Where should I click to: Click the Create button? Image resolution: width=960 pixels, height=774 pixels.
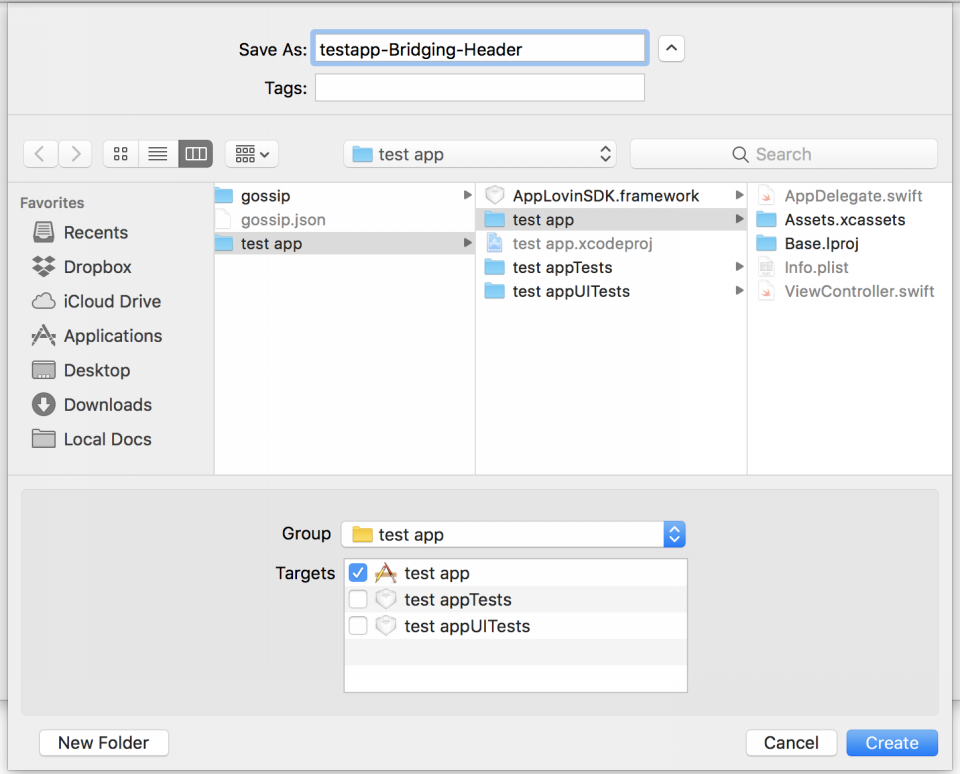(892, 743)
